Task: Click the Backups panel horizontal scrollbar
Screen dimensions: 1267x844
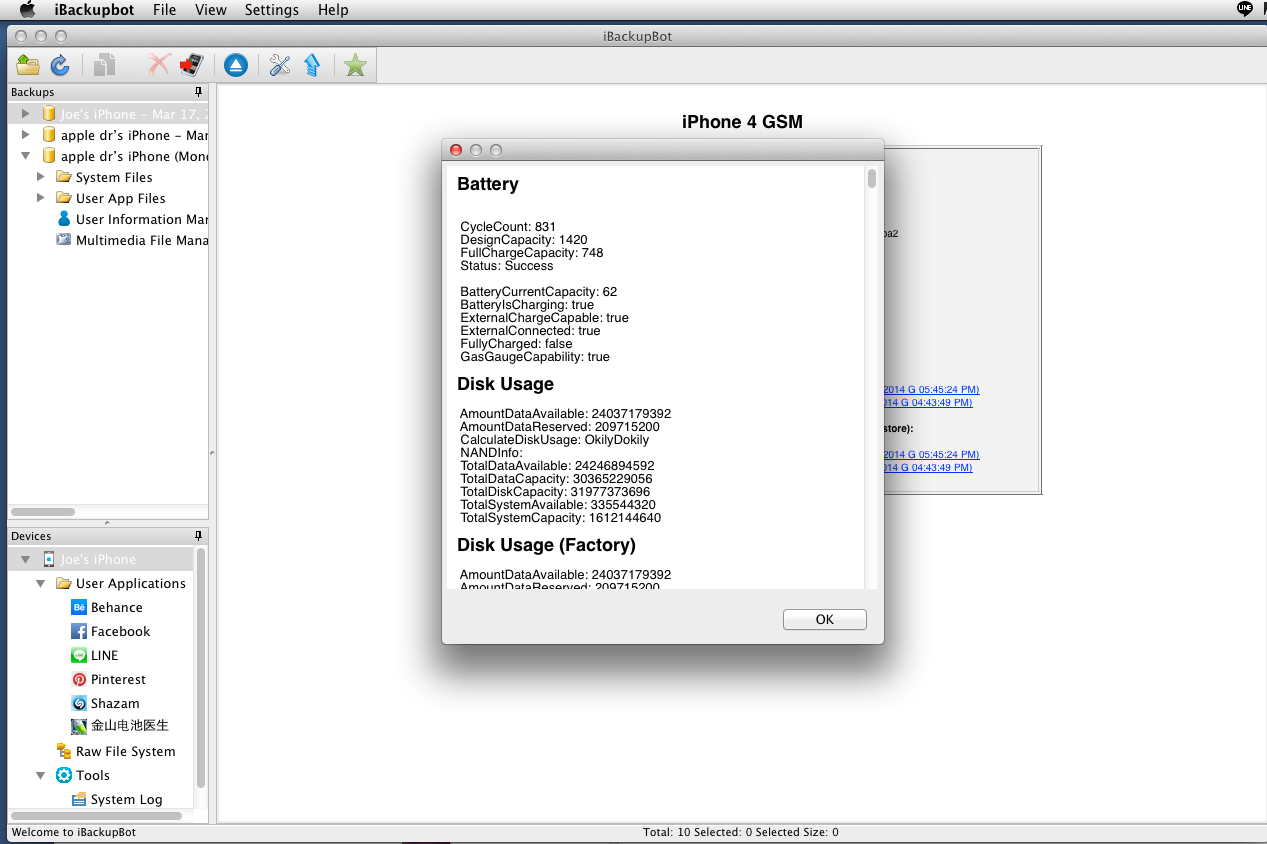Action: coord(43,511)
